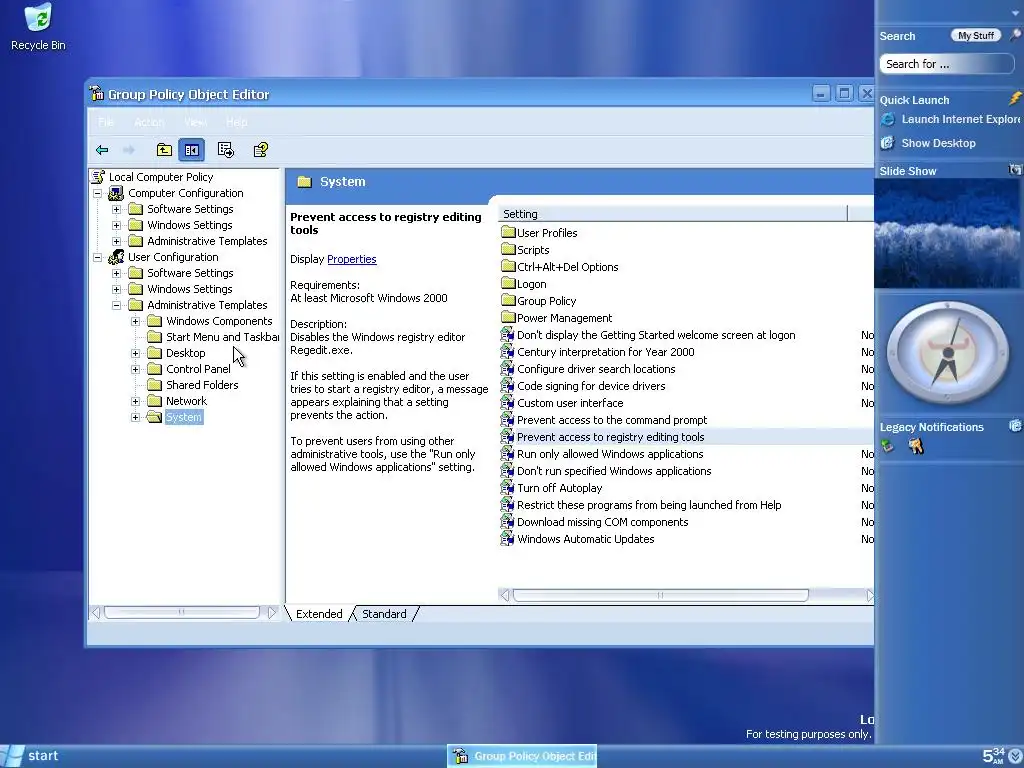Image resolution: width=1024 pixels, height=768 pixels.
Task: Expand Administrative Templates under Computer Configuration
Action: click(116, 242)
